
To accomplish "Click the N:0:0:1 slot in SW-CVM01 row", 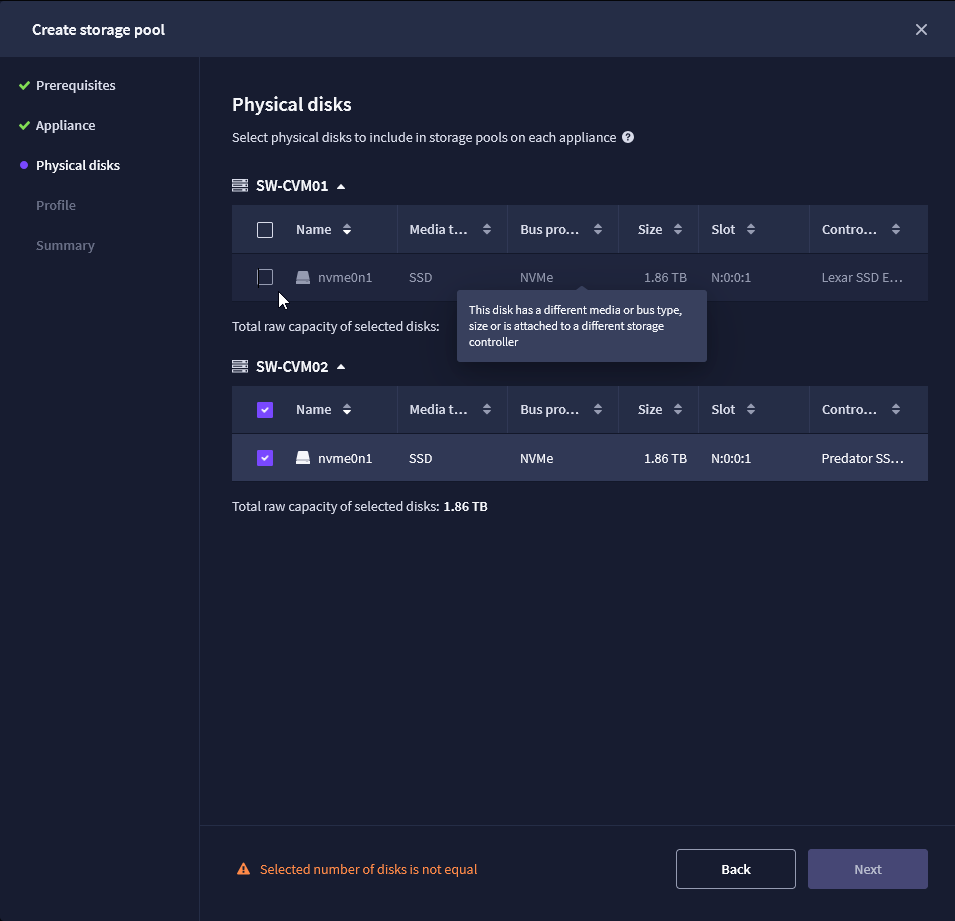I will click(731, 277).
